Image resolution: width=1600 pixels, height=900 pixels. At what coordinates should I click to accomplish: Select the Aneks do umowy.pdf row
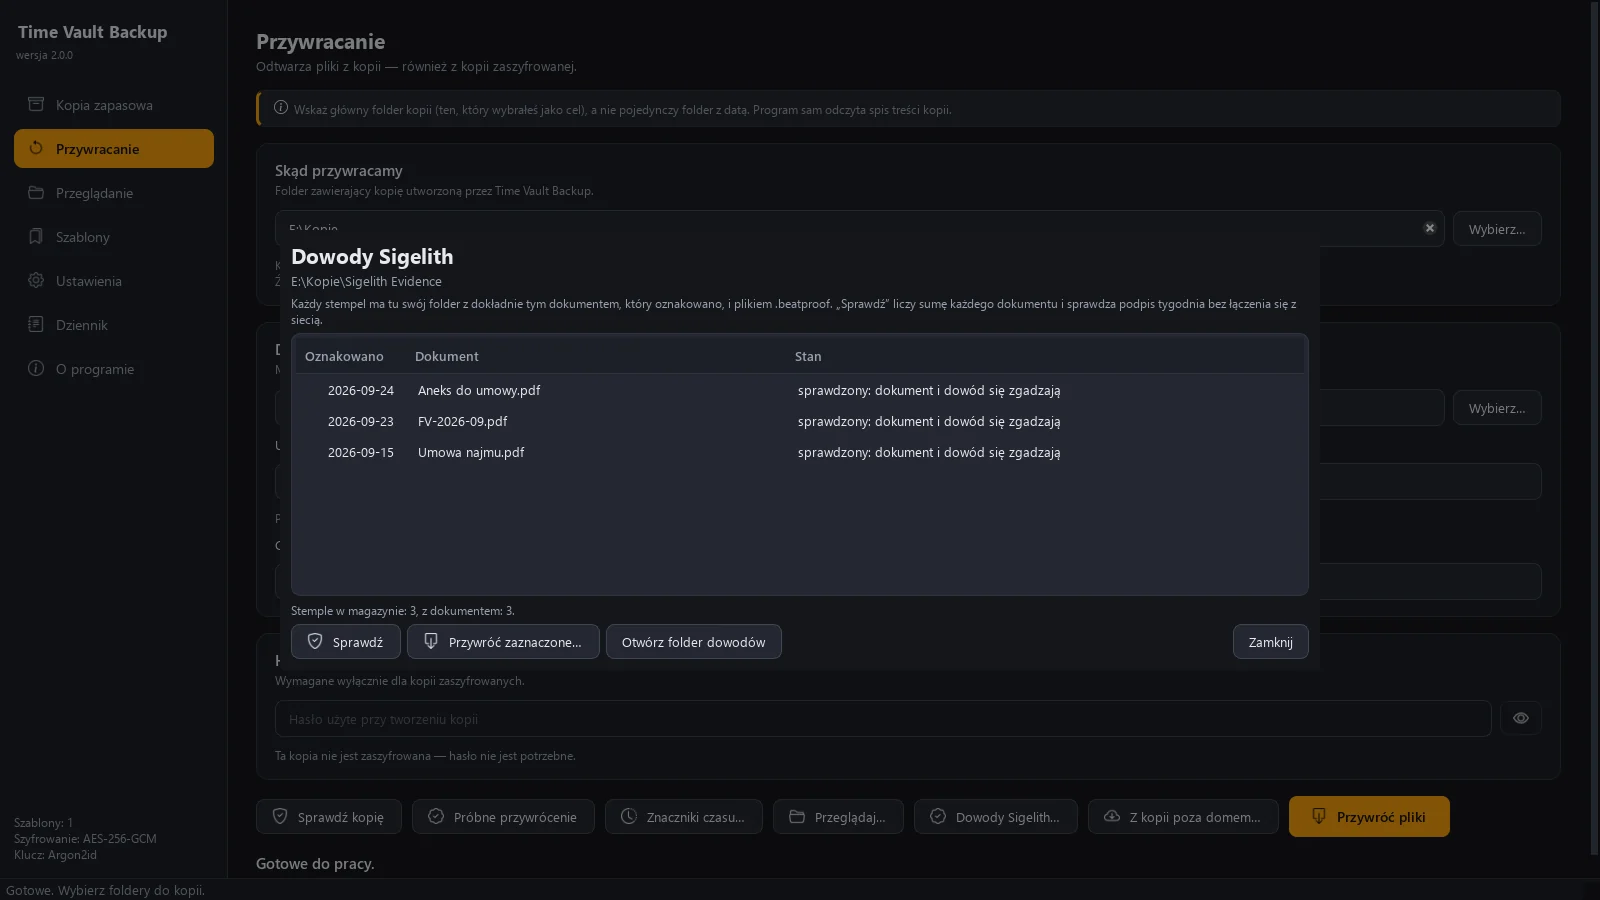pyautogui.click(x=800, y=391)
